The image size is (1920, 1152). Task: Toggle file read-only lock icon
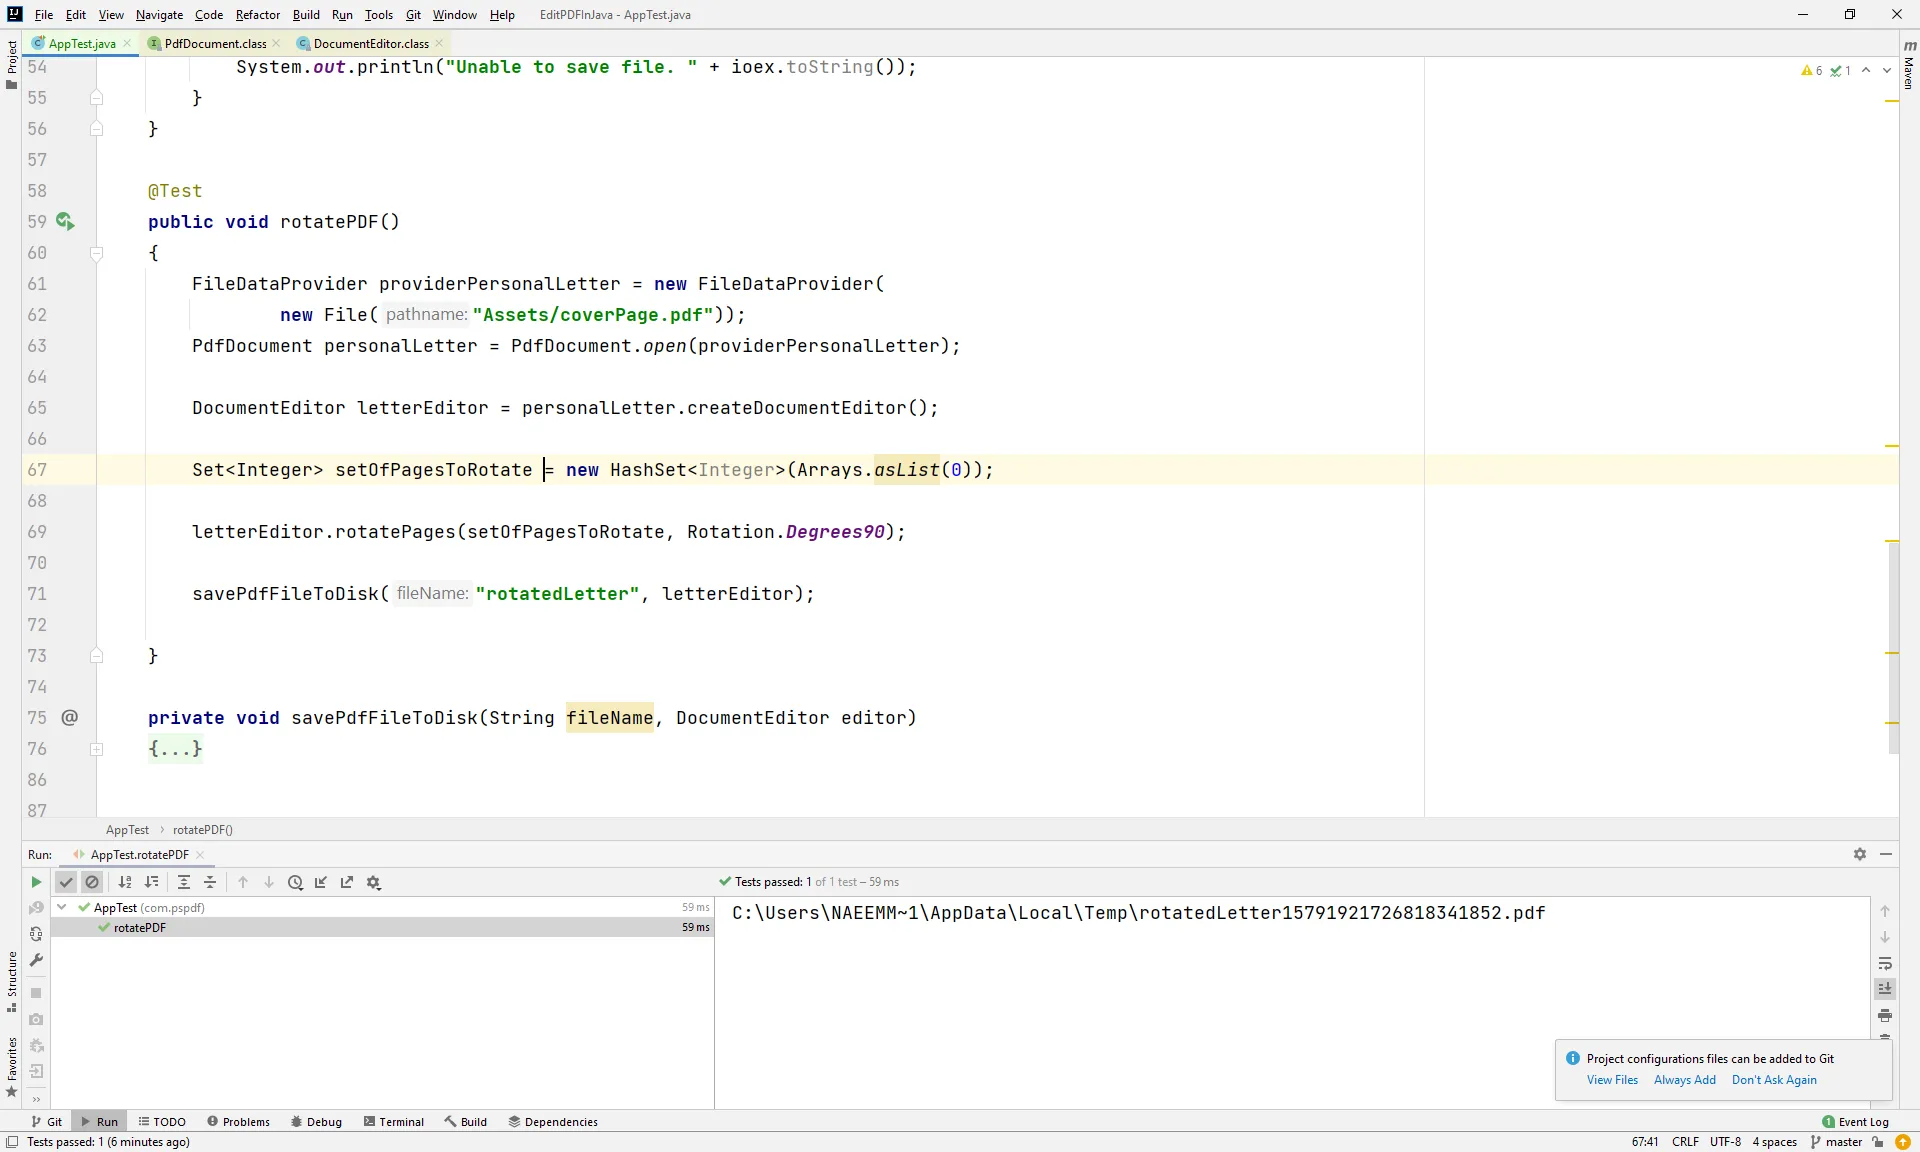tap(1878, 1141)
